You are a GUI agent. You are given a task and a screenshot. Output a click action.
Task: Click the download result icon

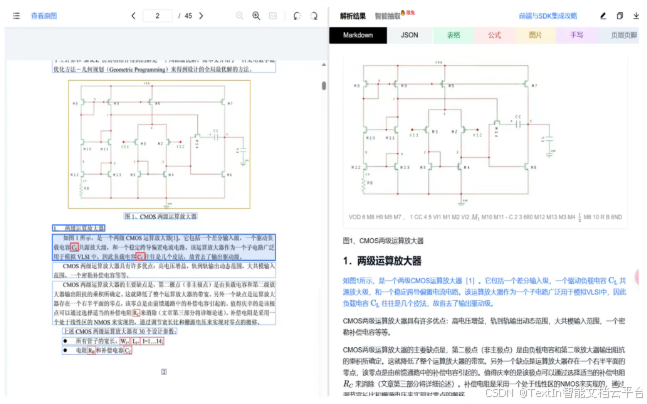click(636, 16)
